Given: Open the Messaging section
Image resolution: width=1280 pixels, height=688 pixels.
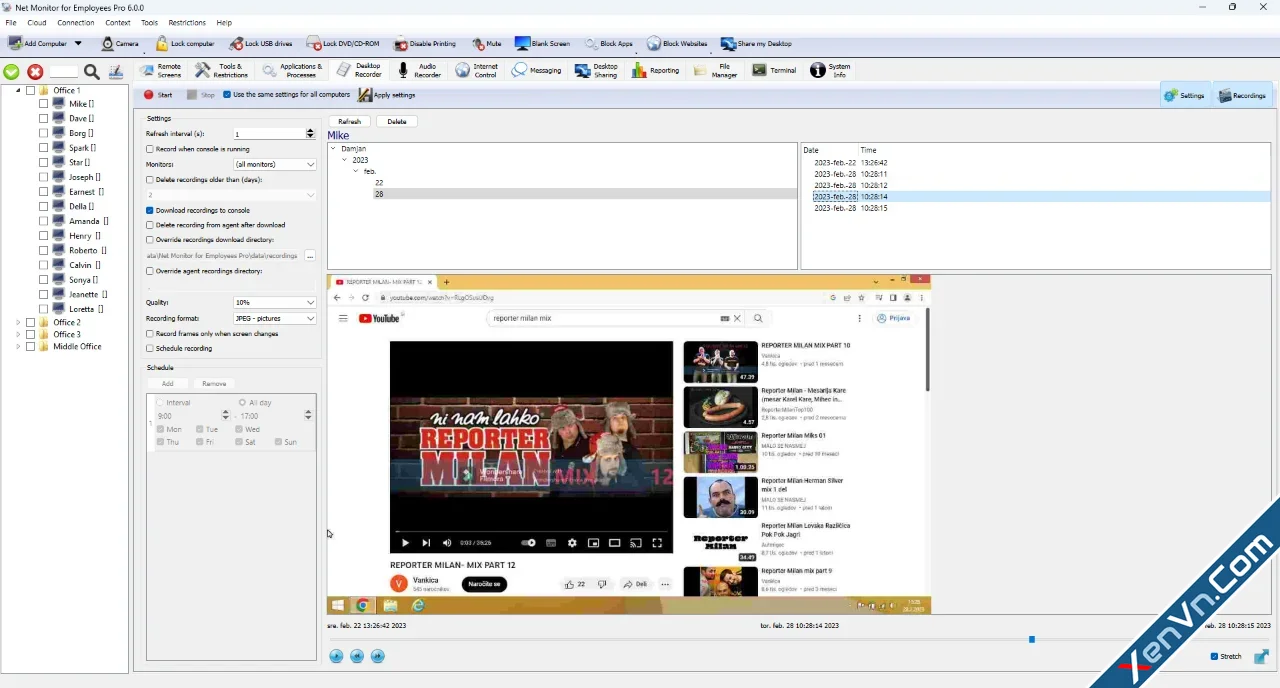Looking at the screenshot, I should (x=536, y=71).
